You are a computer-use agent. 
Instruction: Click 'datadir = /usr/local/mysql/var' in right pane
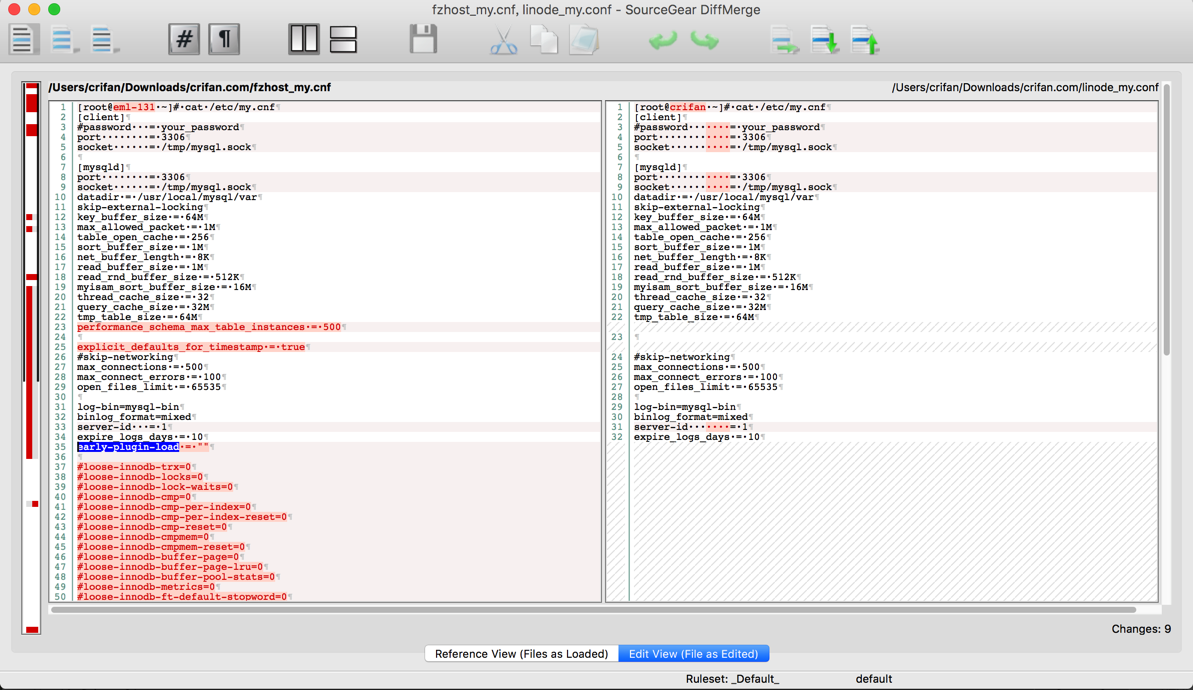coord(724,197)
